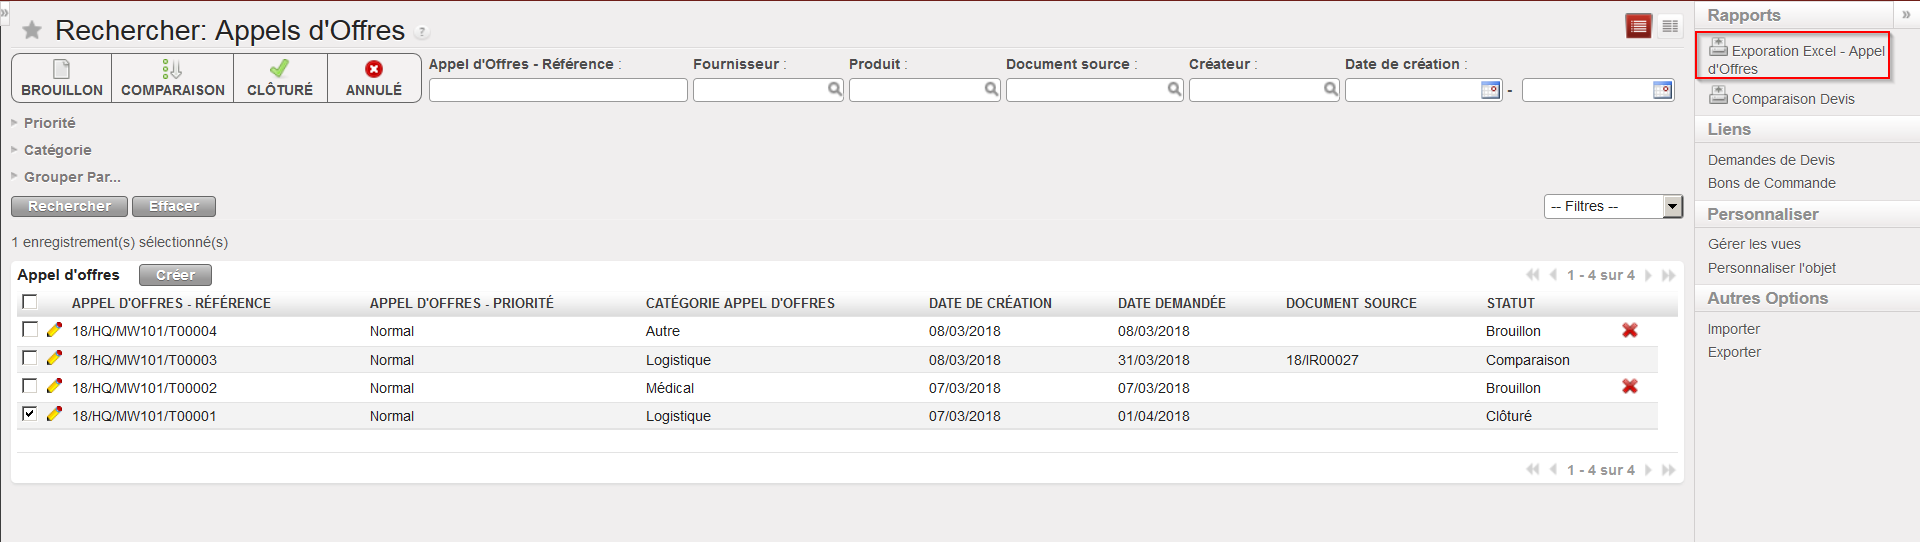
Task: Check the select-all header checkbox
Action: coord(30,302)
